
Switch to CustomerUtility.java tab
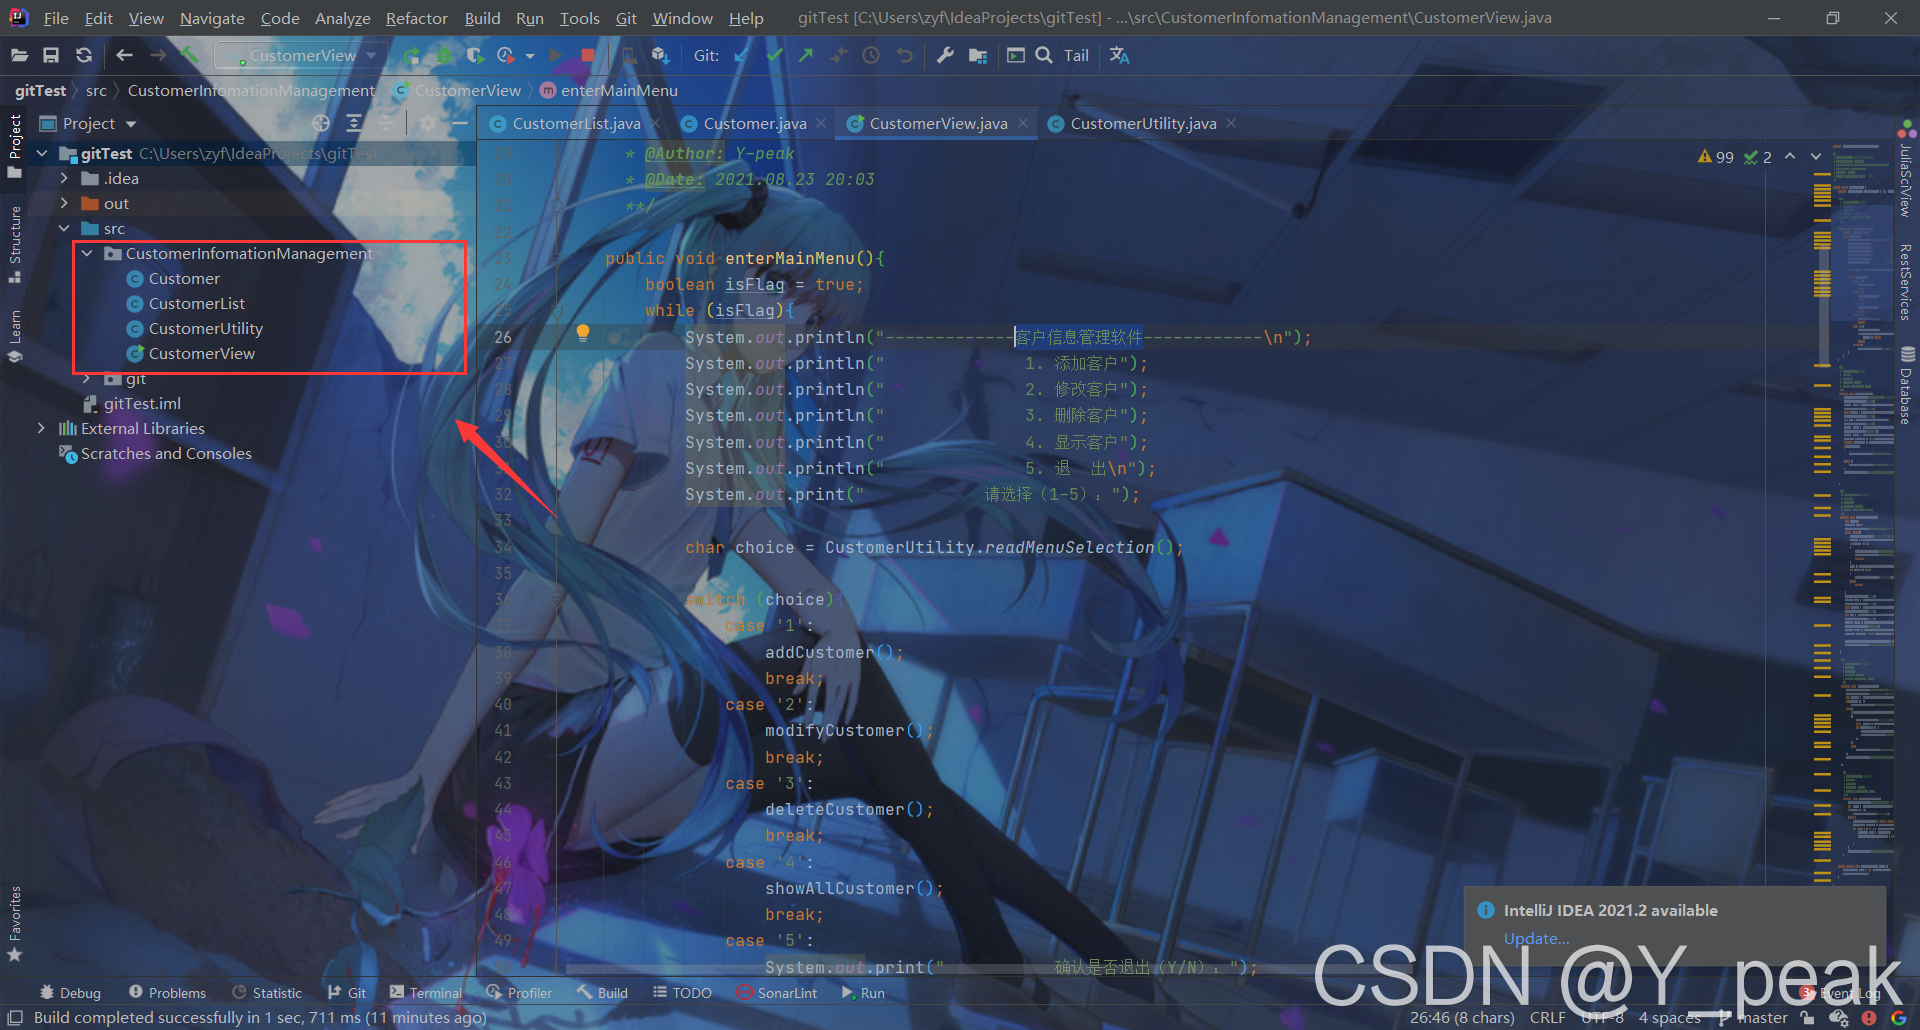(1142, 123)
